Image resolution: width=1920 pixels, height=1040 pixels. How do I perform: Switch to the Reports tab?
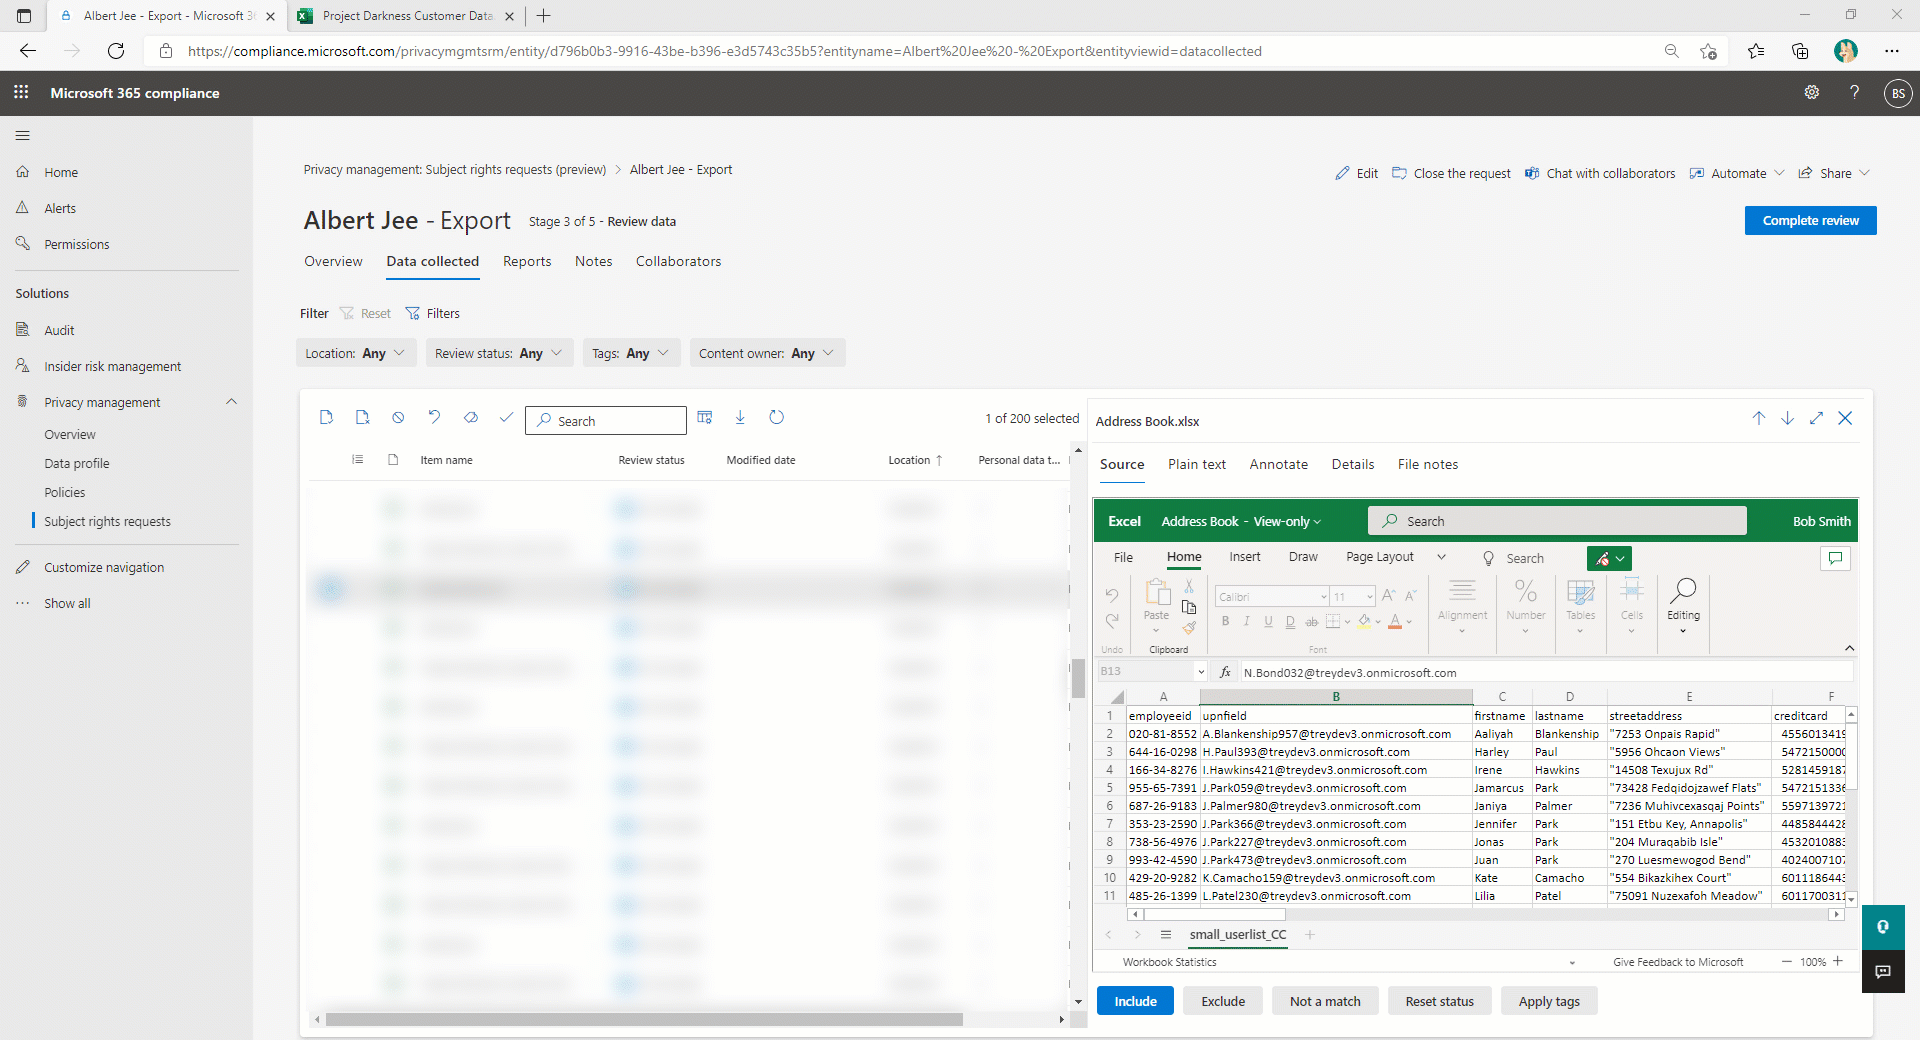click(527, 261)
